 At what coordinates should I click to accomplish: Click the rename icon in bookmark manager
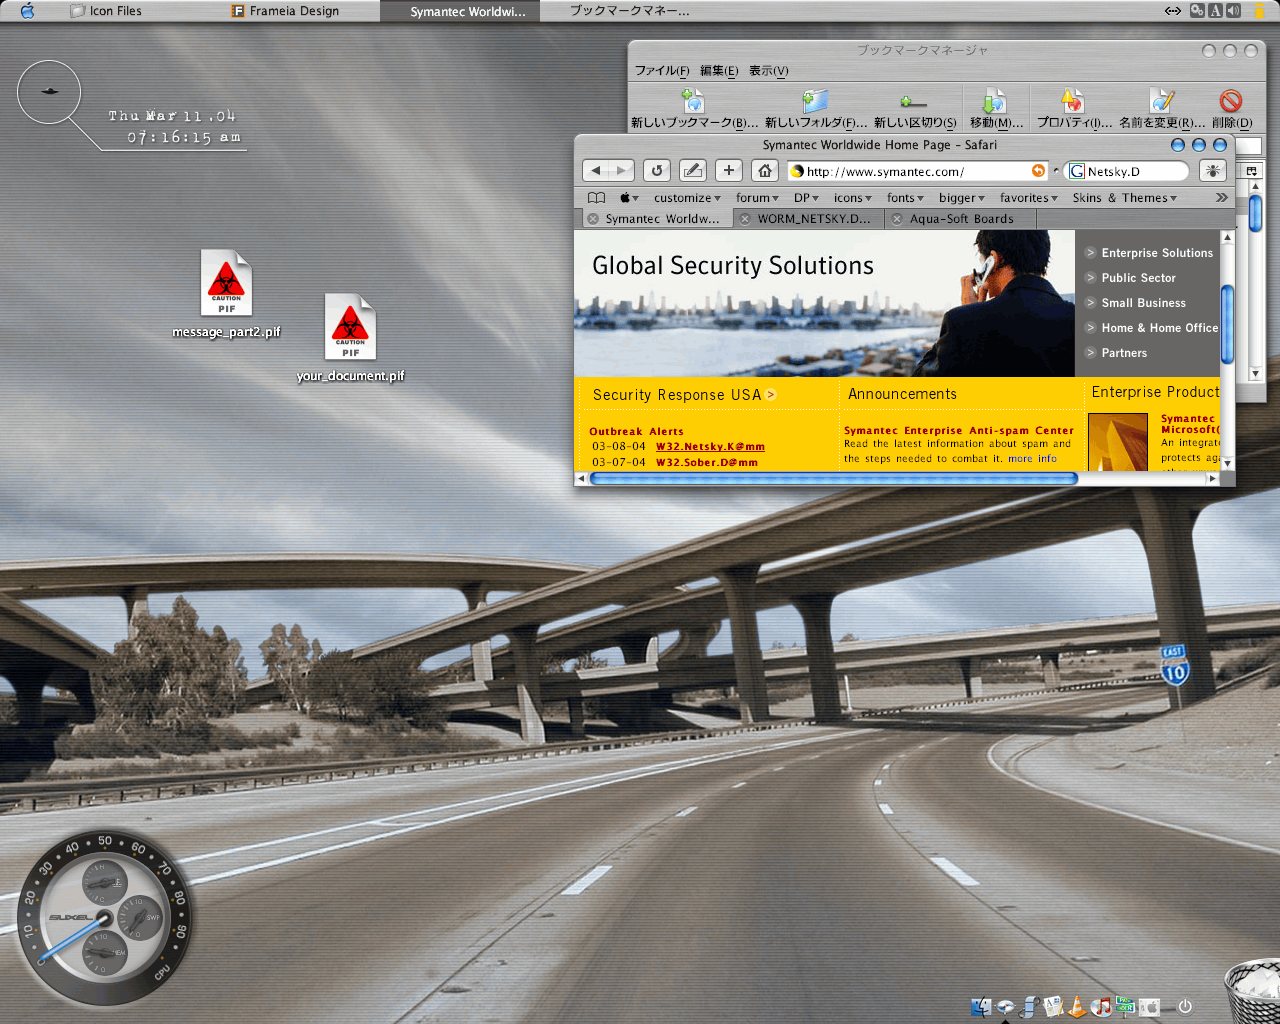[x=1162, y=101]
